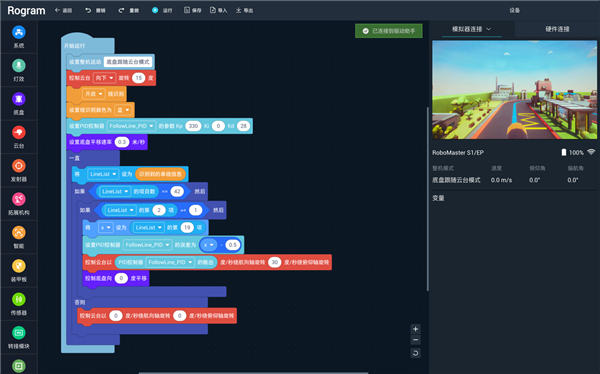Open the 装甲板 (Armor) block category

(x=19, y=270)
